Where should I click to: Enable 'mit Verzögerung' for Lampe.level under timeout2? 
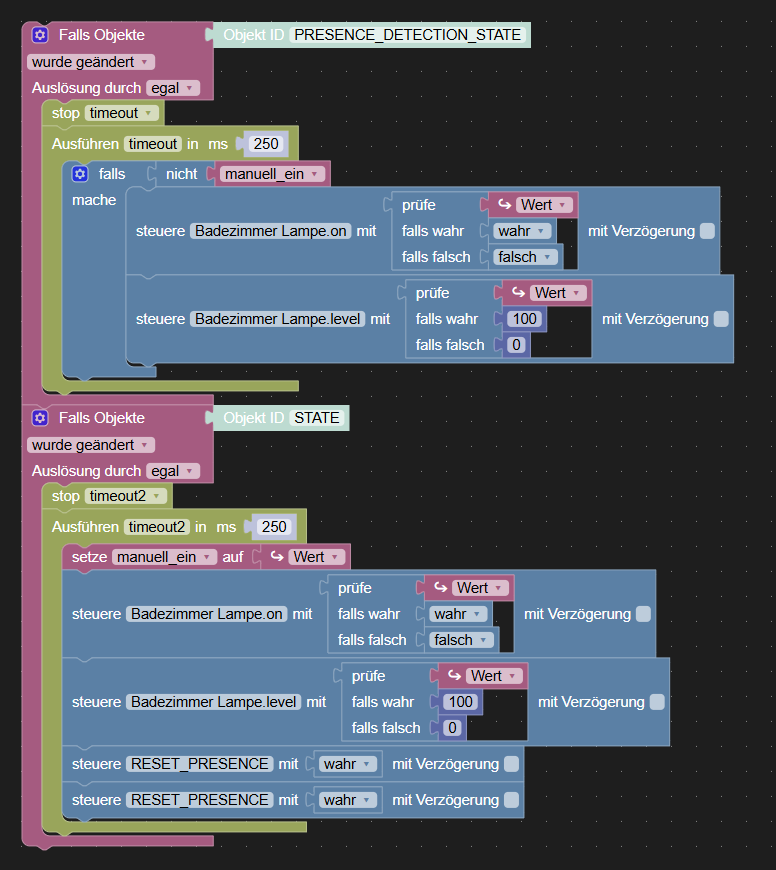pos(657,702)
